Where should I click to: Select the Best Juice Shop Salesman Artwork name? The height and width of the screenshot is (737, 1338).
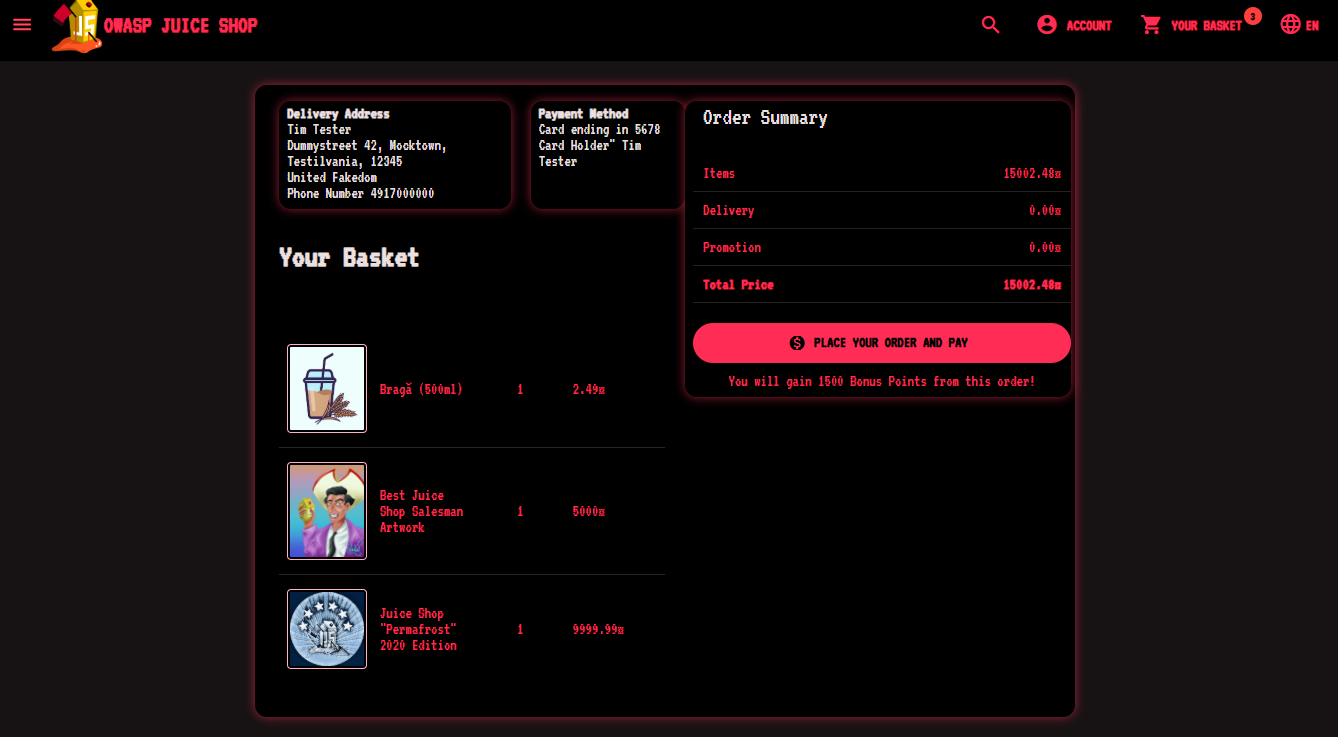[x=421, y=511]
